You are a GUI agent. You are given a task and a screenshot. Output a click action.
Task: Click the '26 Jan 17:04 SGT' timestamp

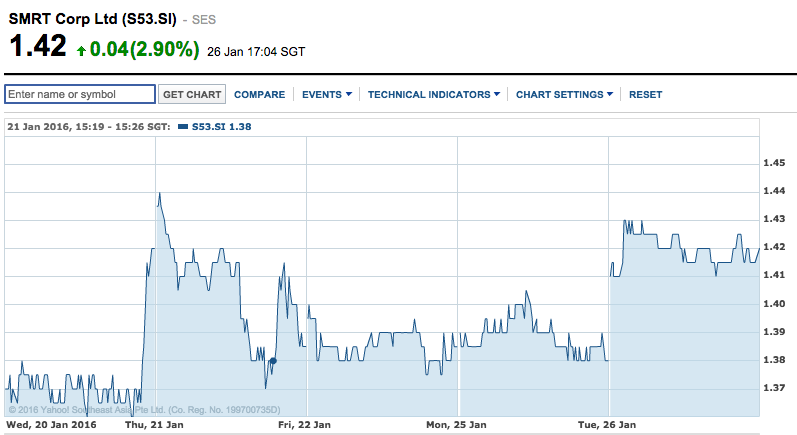pyautogui.click(x=256, y=52)
